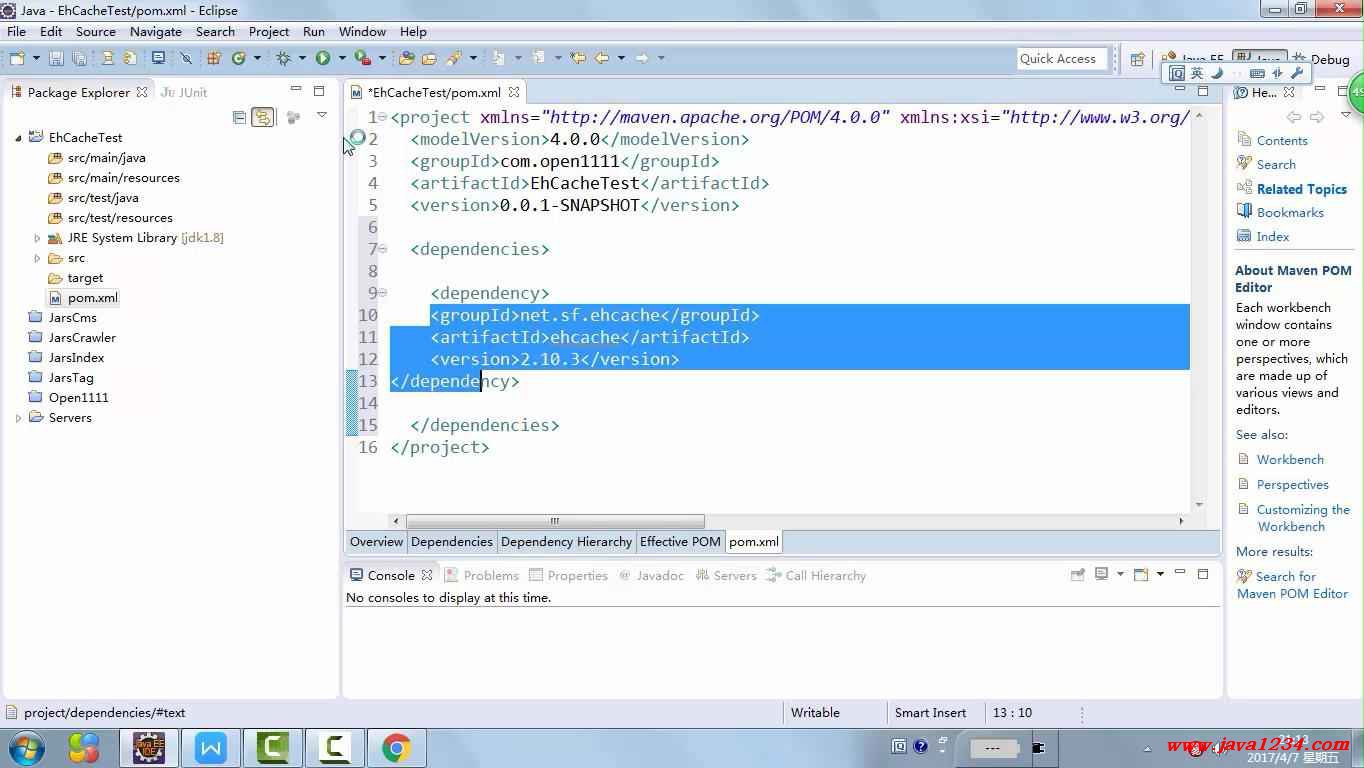
Task: Open Contents link in Help panel
Action: 1282,140
